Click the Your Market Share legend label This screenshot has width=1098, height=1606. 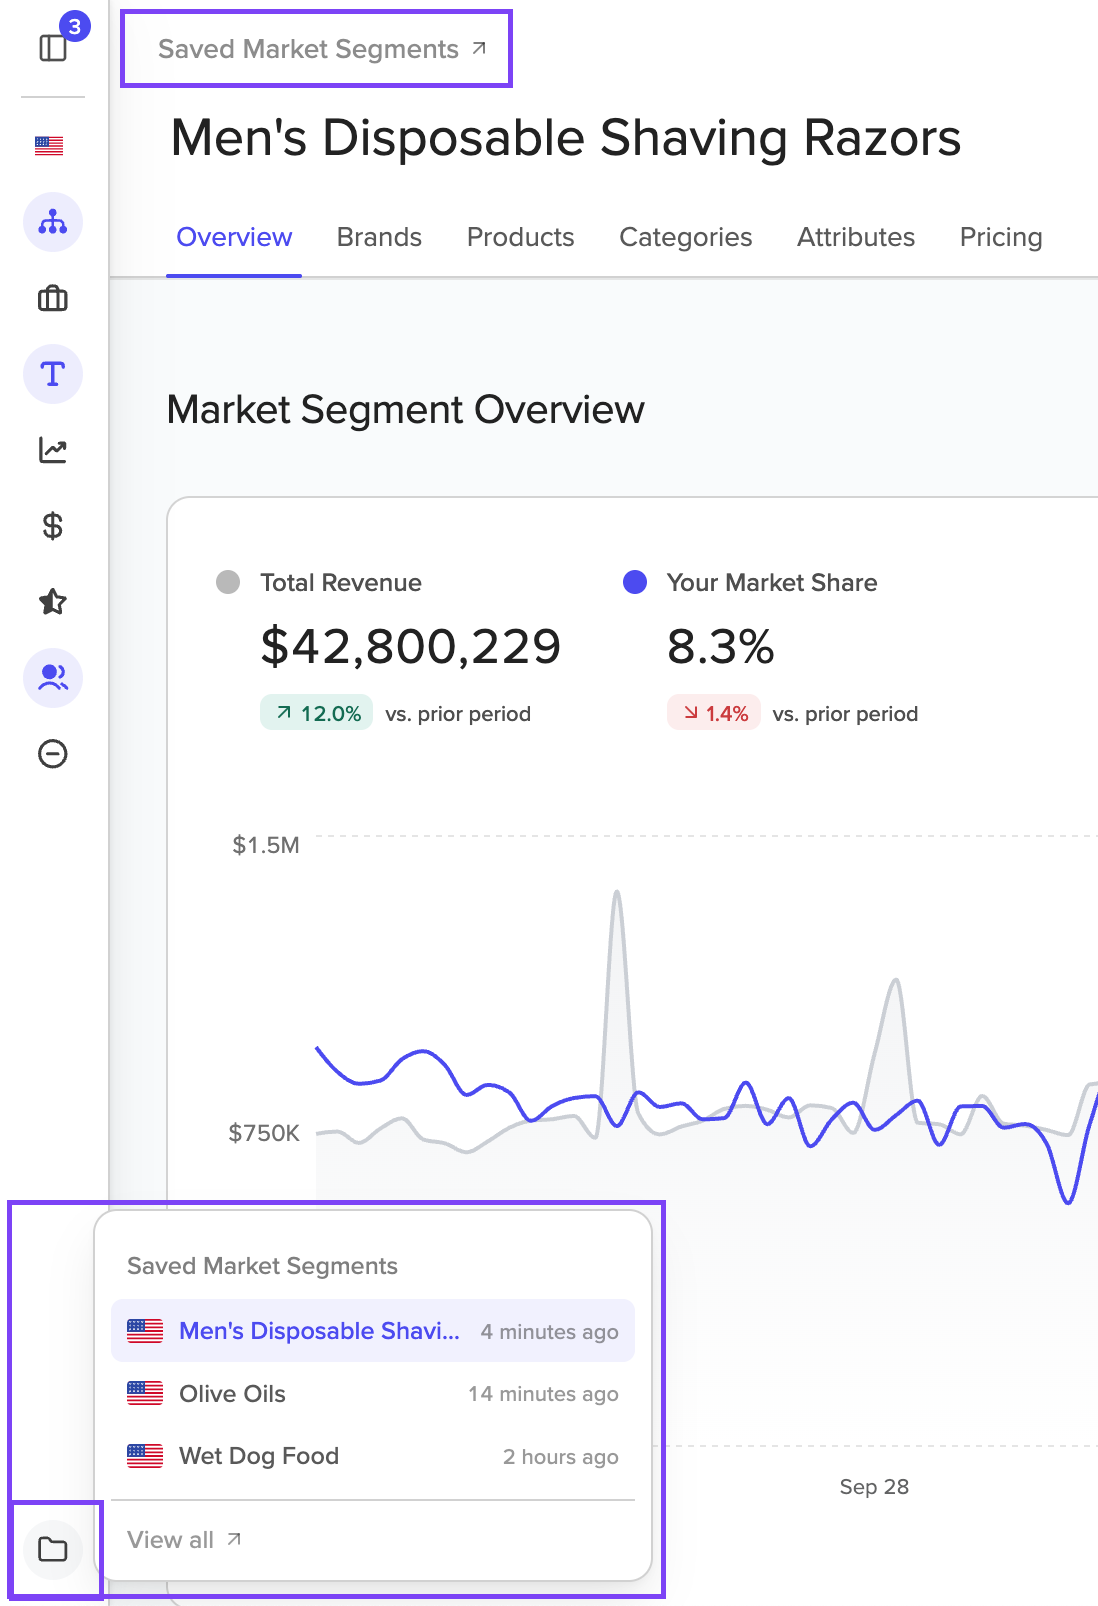click(772, 582)
